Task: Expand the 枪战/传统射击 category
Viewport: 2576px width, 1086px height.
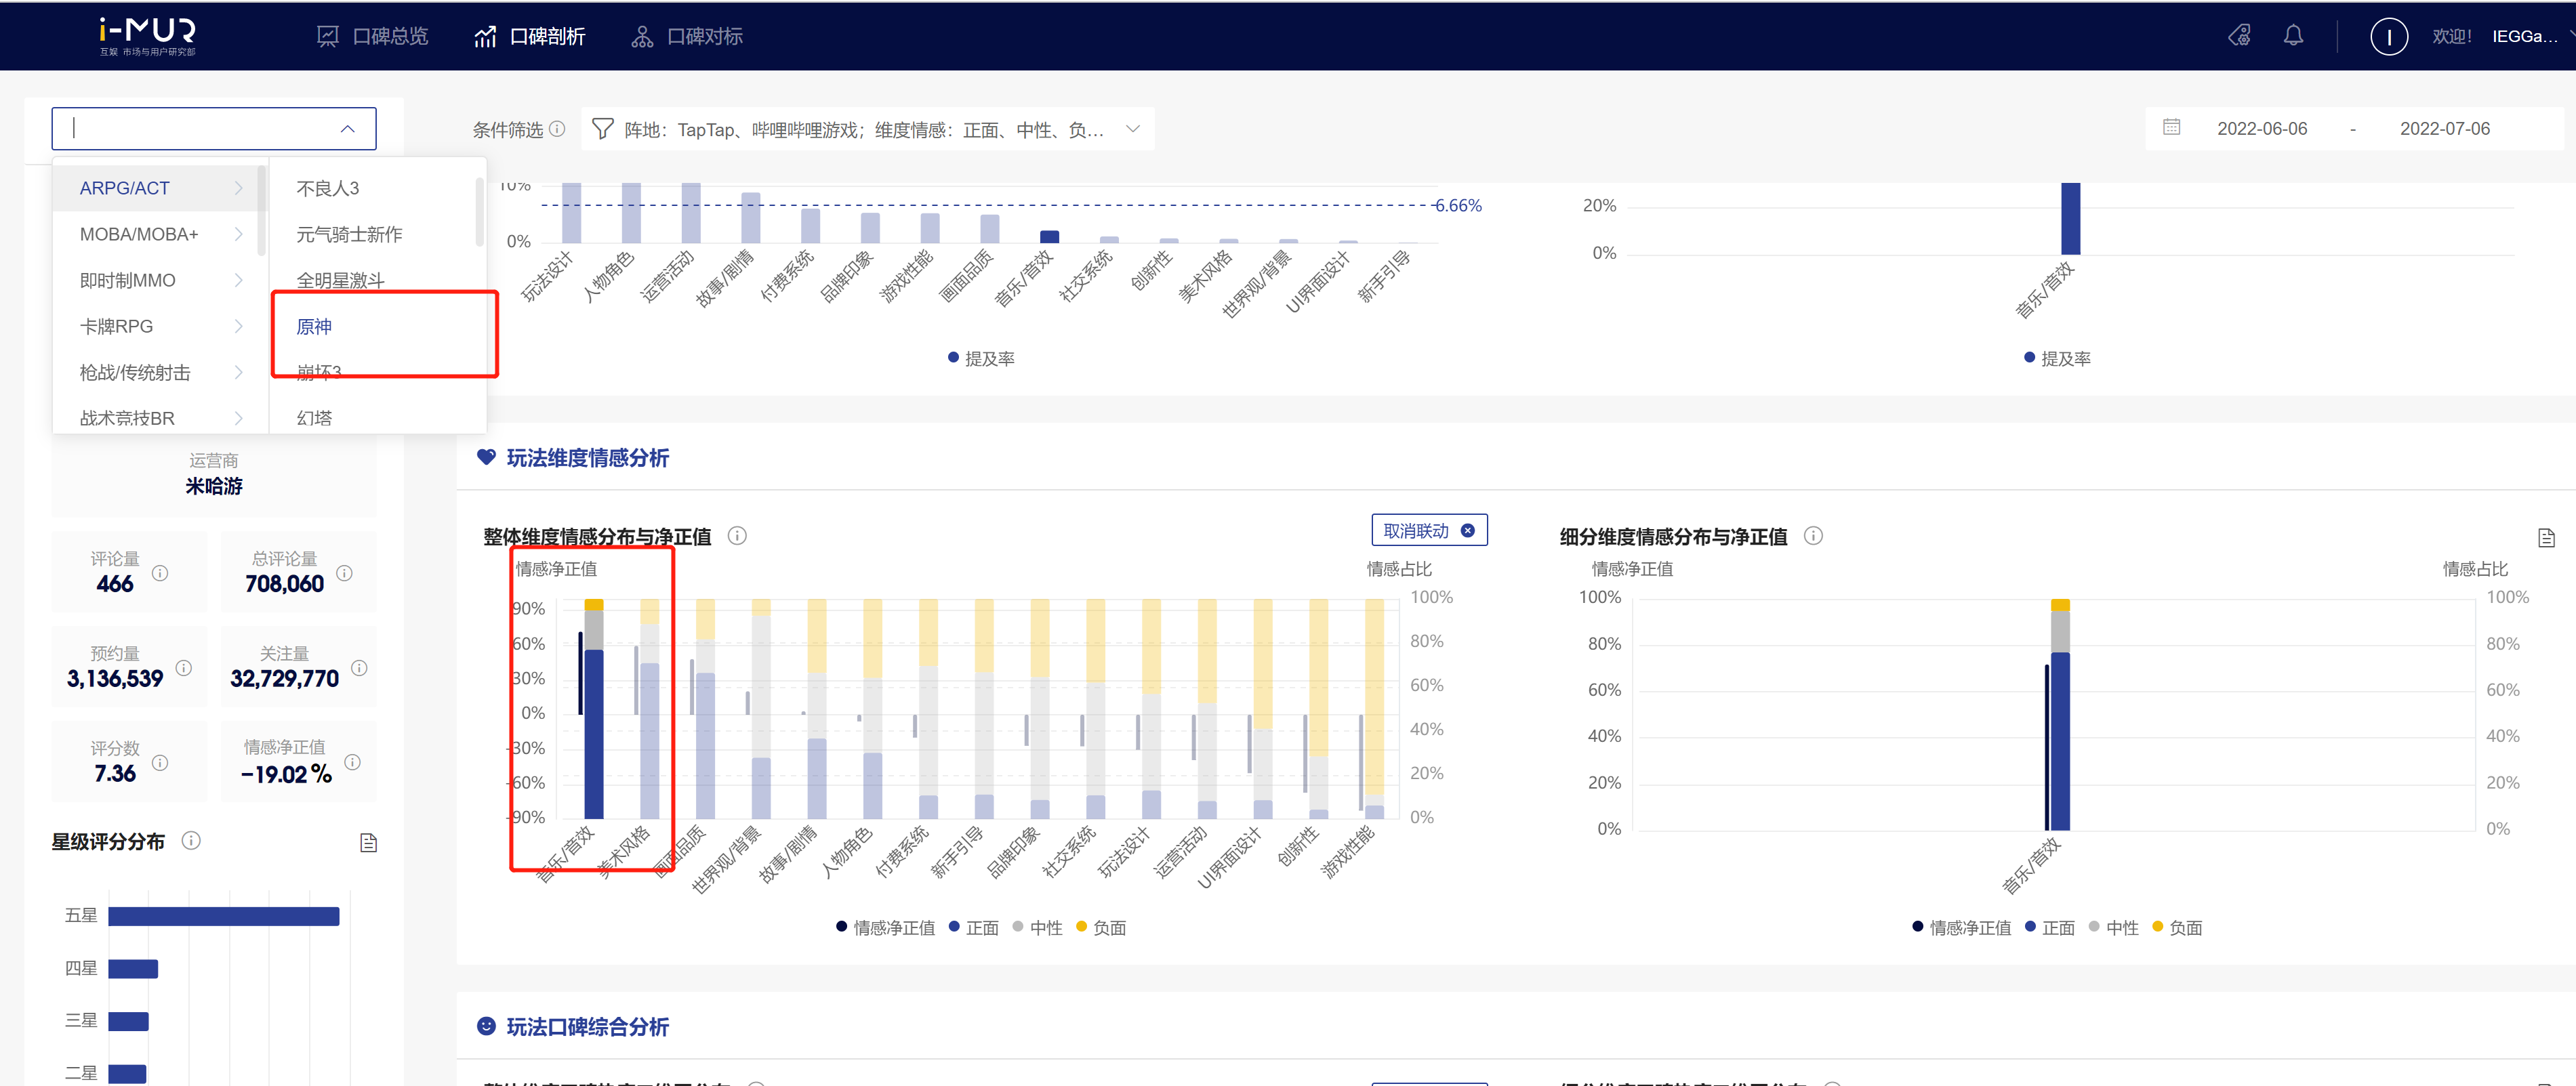Action: point(160,372)
